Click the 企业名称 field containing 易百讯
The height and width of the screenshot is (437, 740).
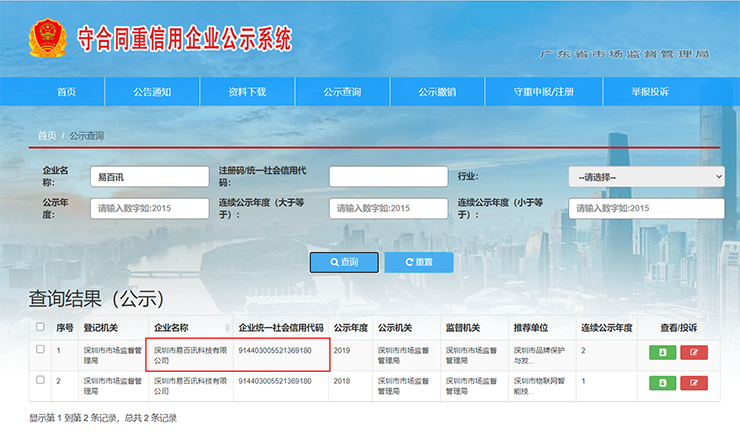tap(148, 177)
